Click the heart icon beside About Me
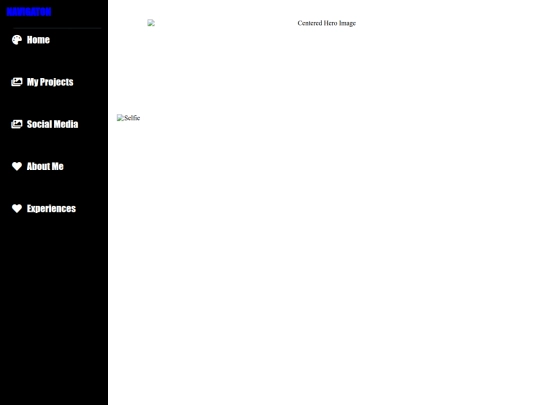The image size is (540, 405). (17, 166)
